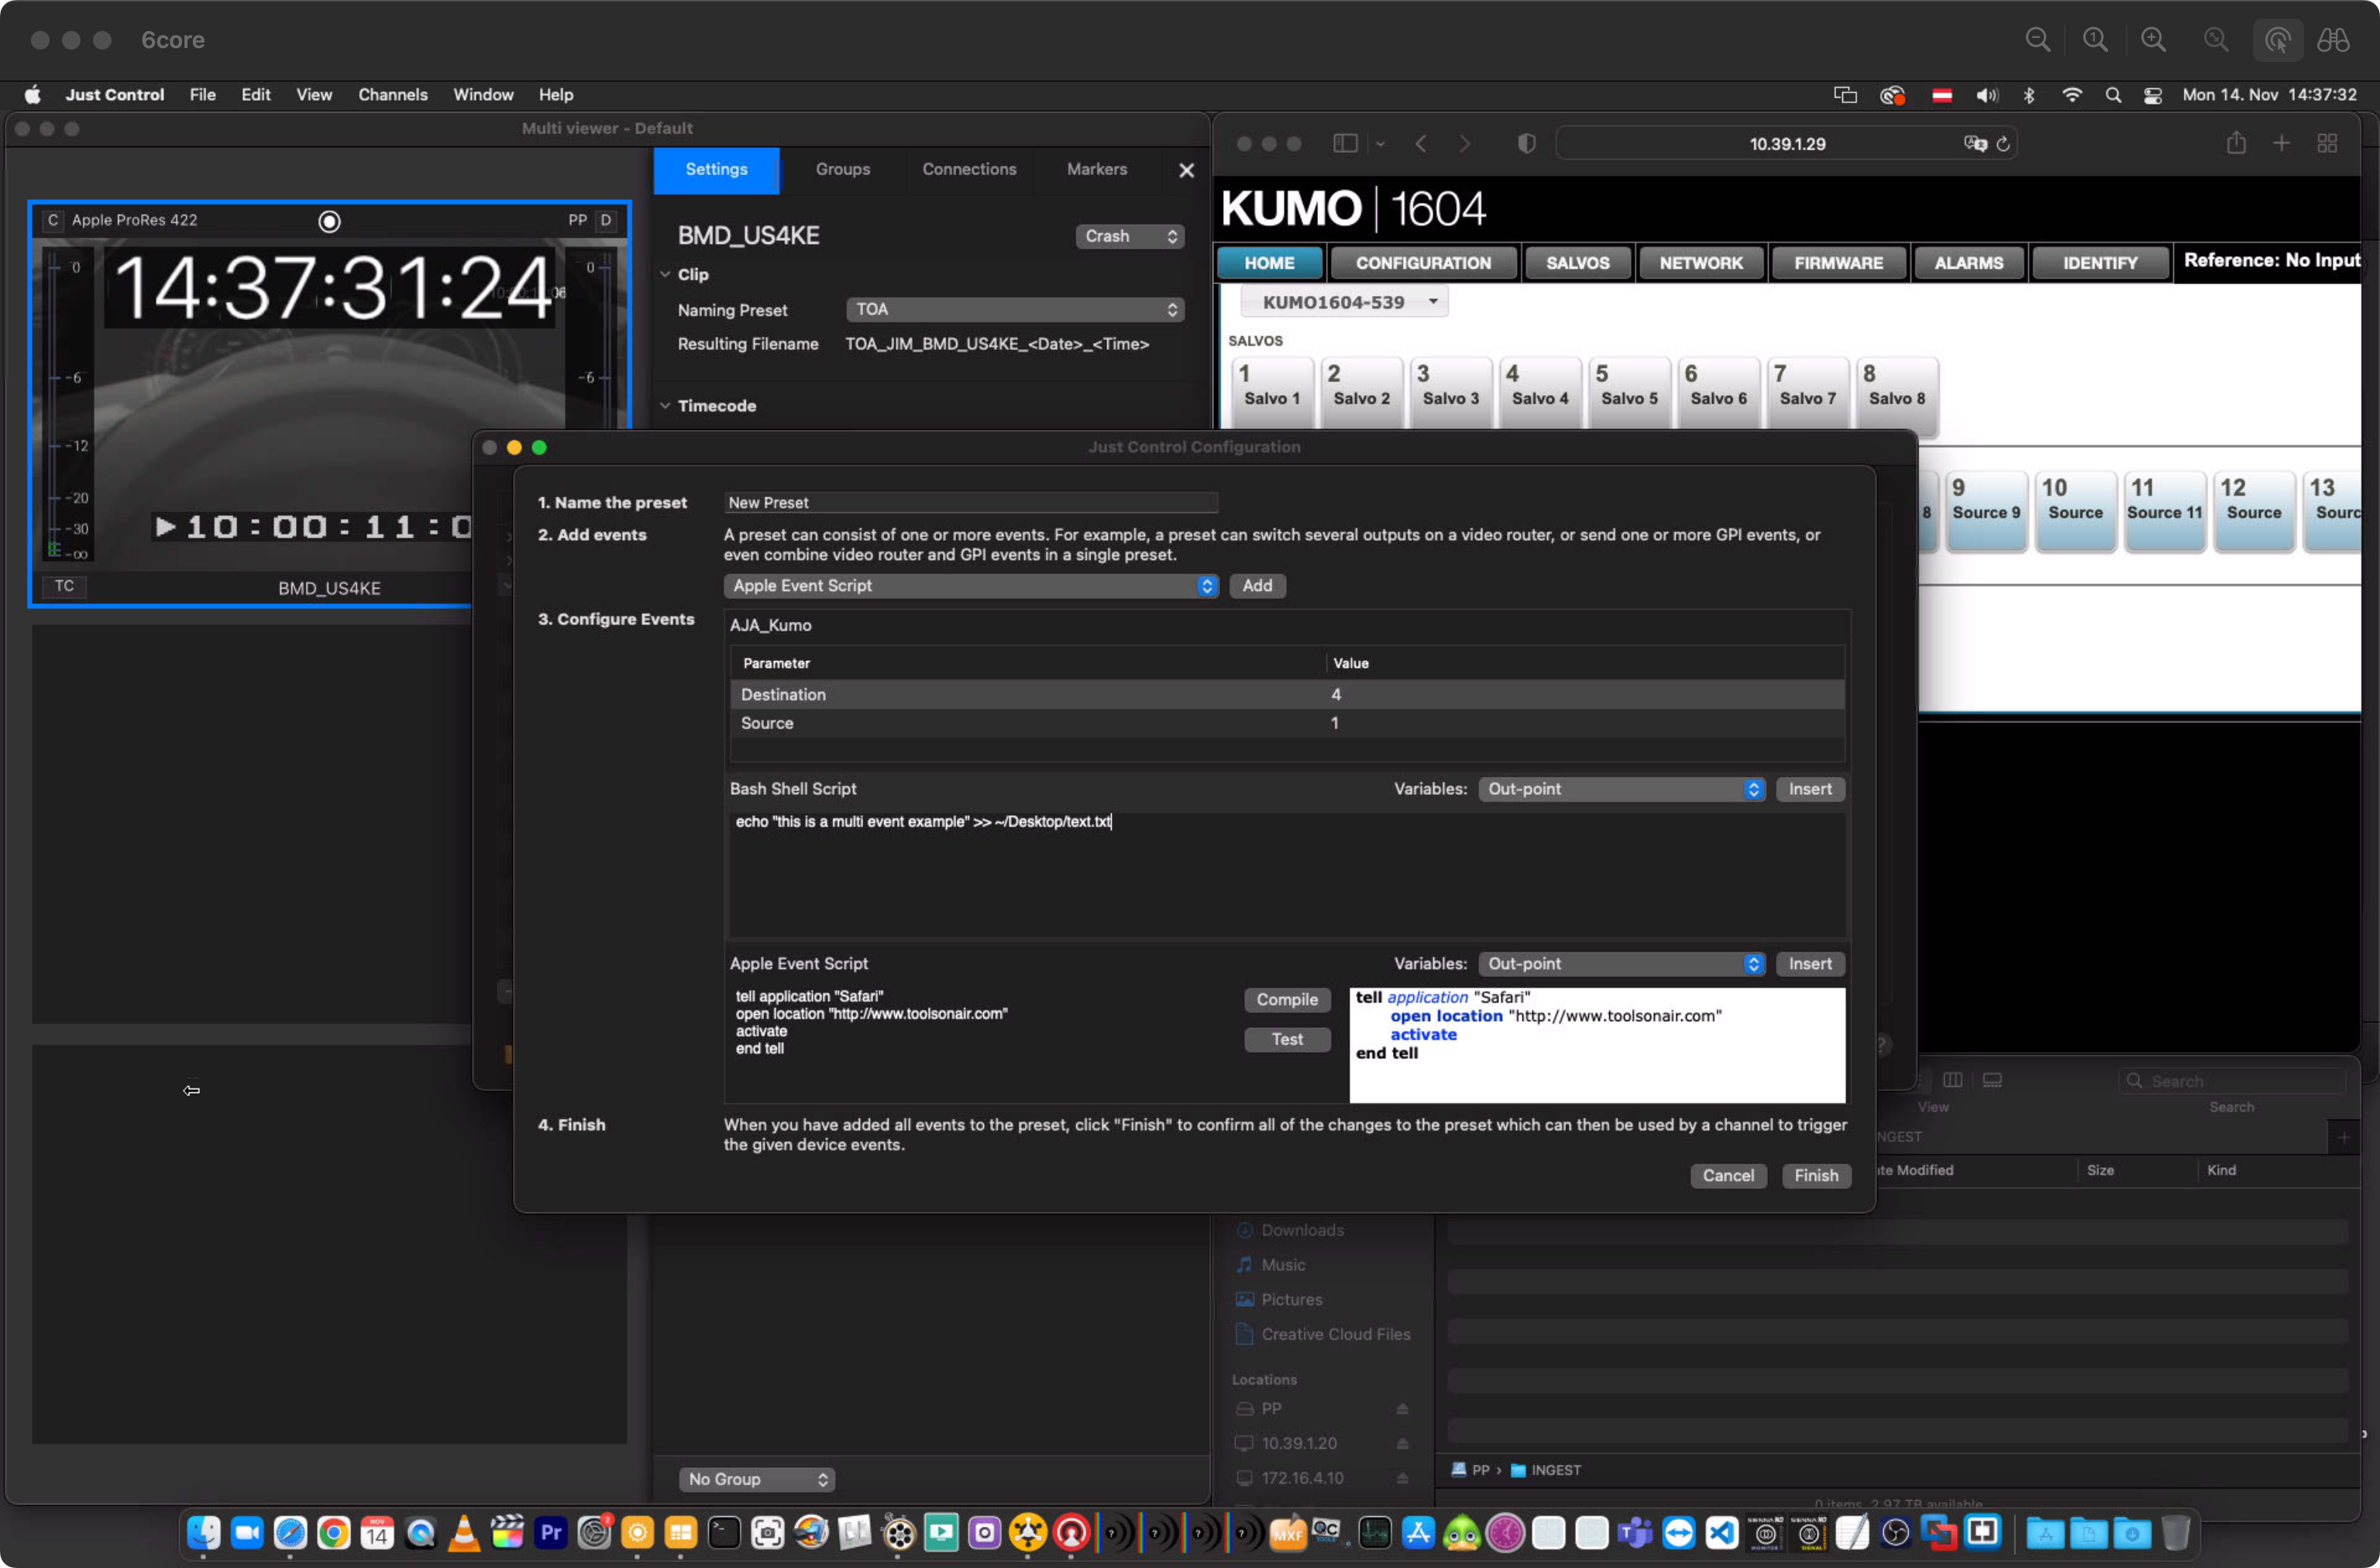Open Visual Studio Code from the dock
2380x1568 pixels.
1722,1532
